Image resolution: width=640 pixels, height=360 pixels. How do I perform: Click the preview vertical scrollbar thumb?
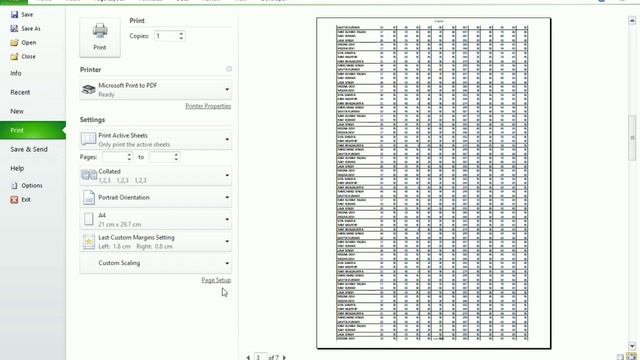coord(632,138)
